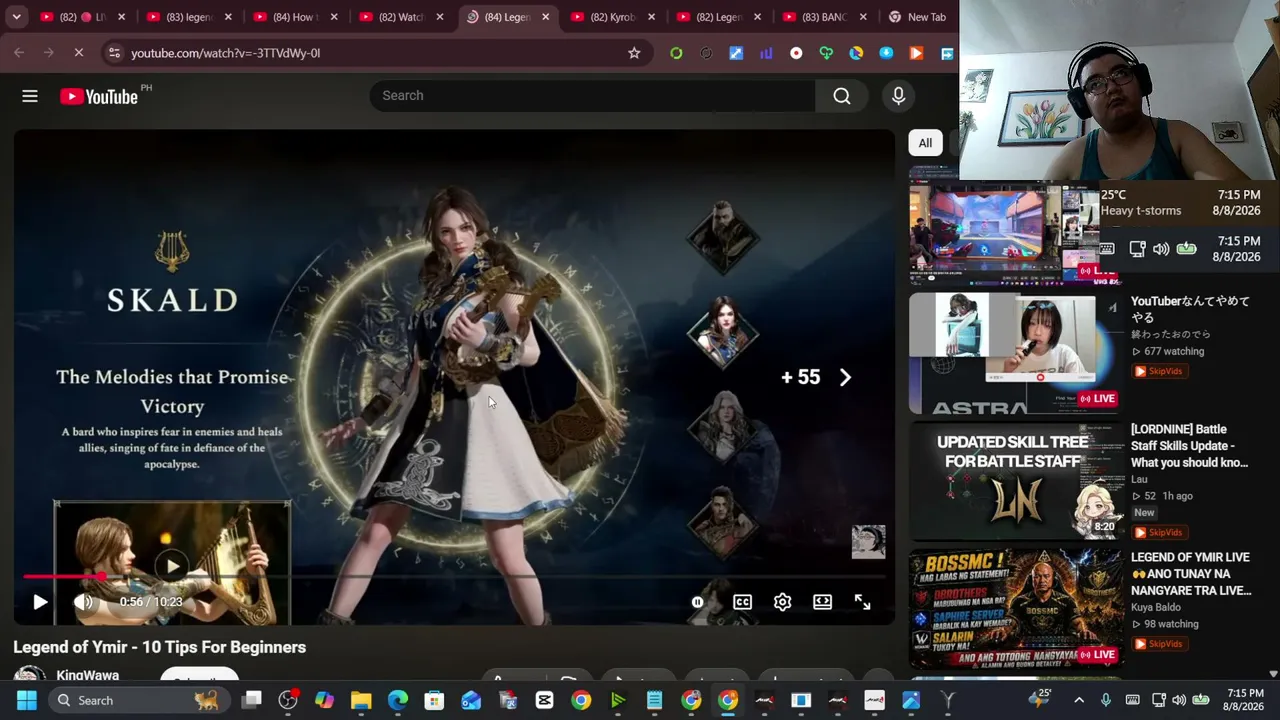Select the 'All' filter chip
The width and height of the screenshot is (1280, 720).
pyautogui.click(x=925, y=143)
